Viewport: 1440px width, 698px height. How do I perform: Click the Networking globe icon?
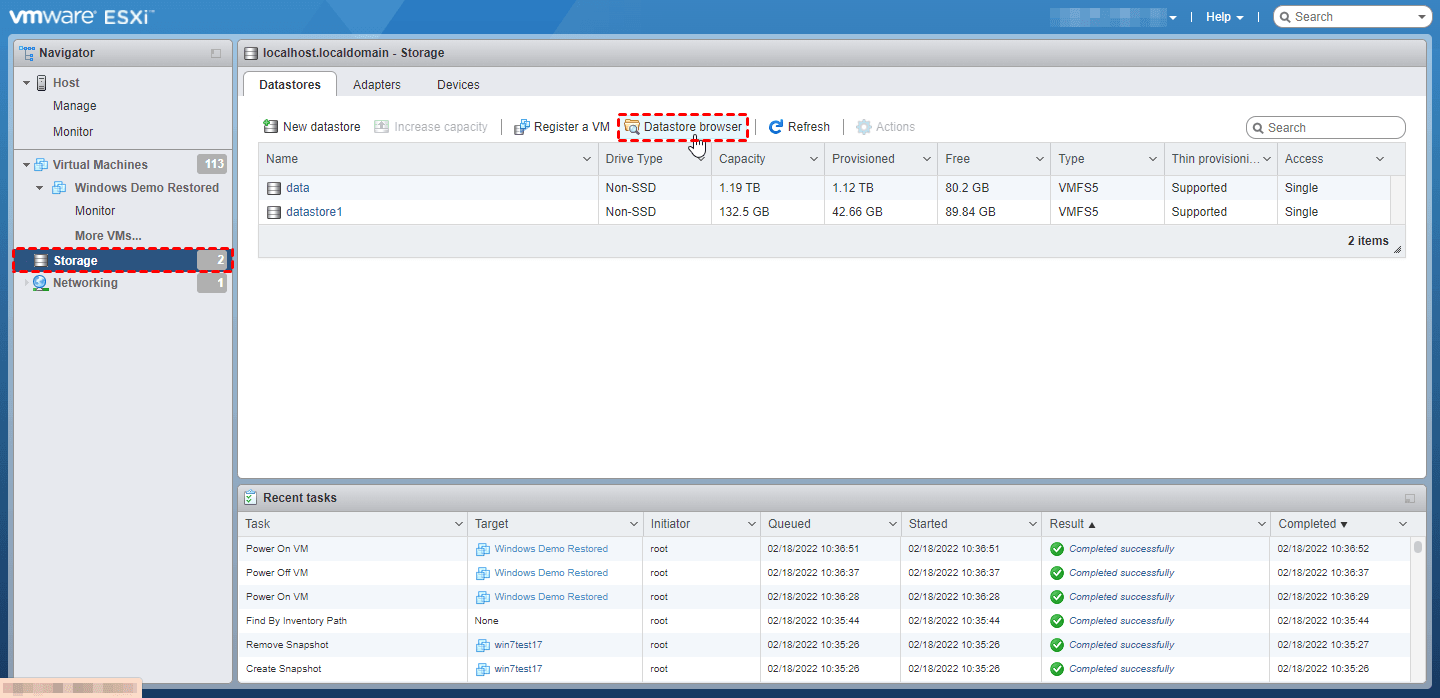click(x=41, y=283)
